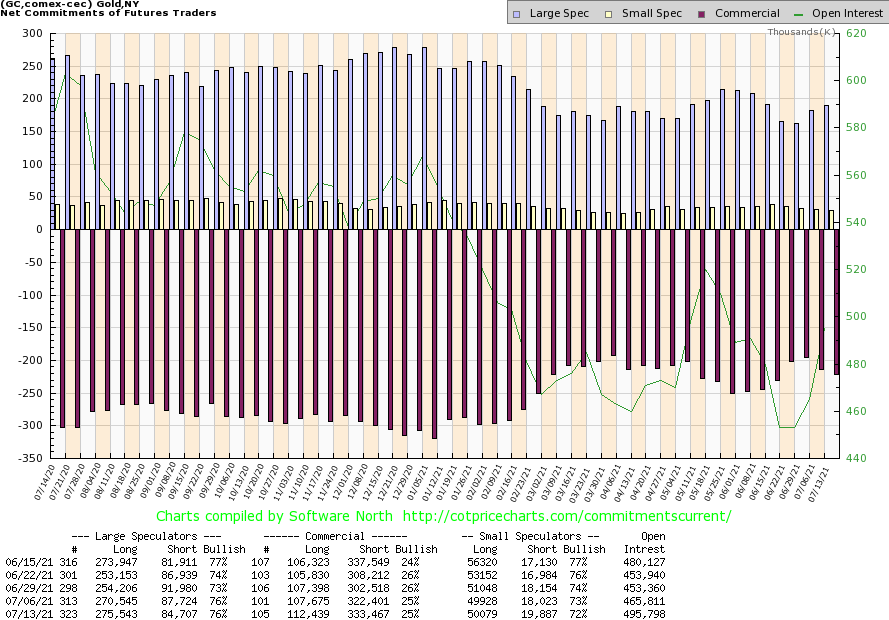Click the Commercial purple legend swatch
This screenshot has width=889, height=620.
[x=676, y=14]
